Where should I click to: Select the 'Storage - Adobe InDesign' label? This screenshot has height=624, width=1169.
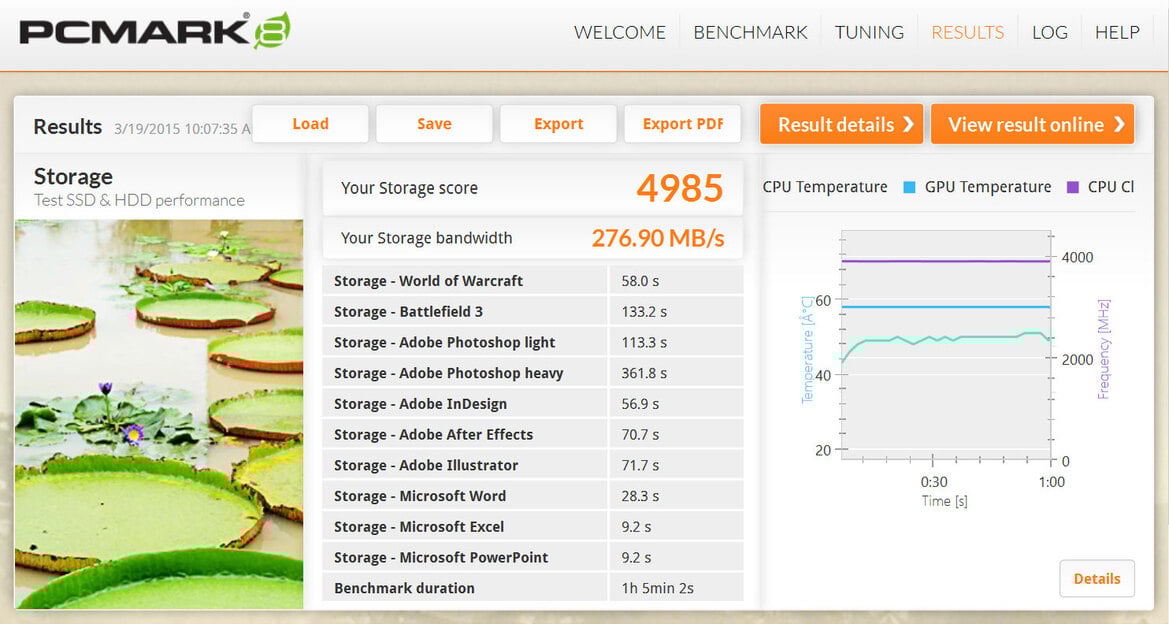click(x=420, y=404)
